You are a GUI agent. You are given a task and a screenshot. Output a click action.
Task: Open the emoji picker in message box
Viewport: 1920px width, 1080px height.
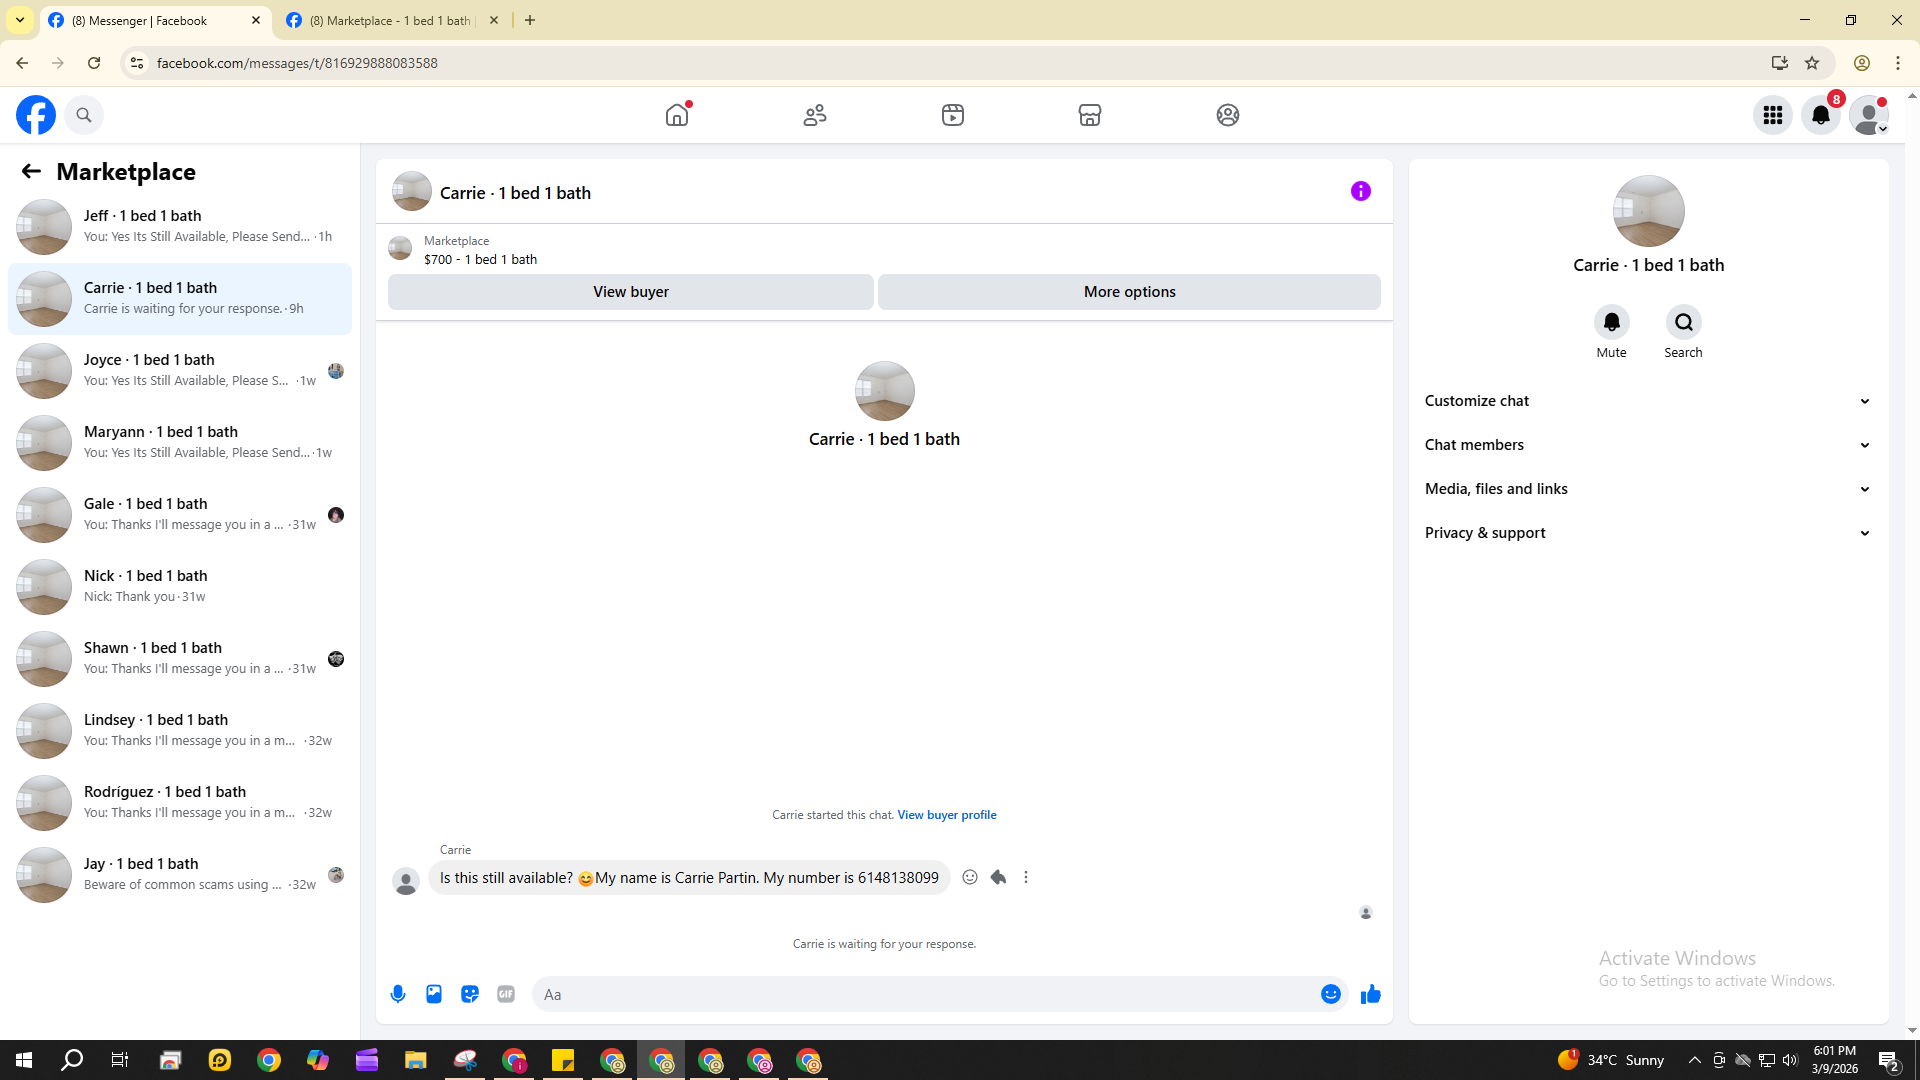pyautogui.click(x=1330, y=994)
